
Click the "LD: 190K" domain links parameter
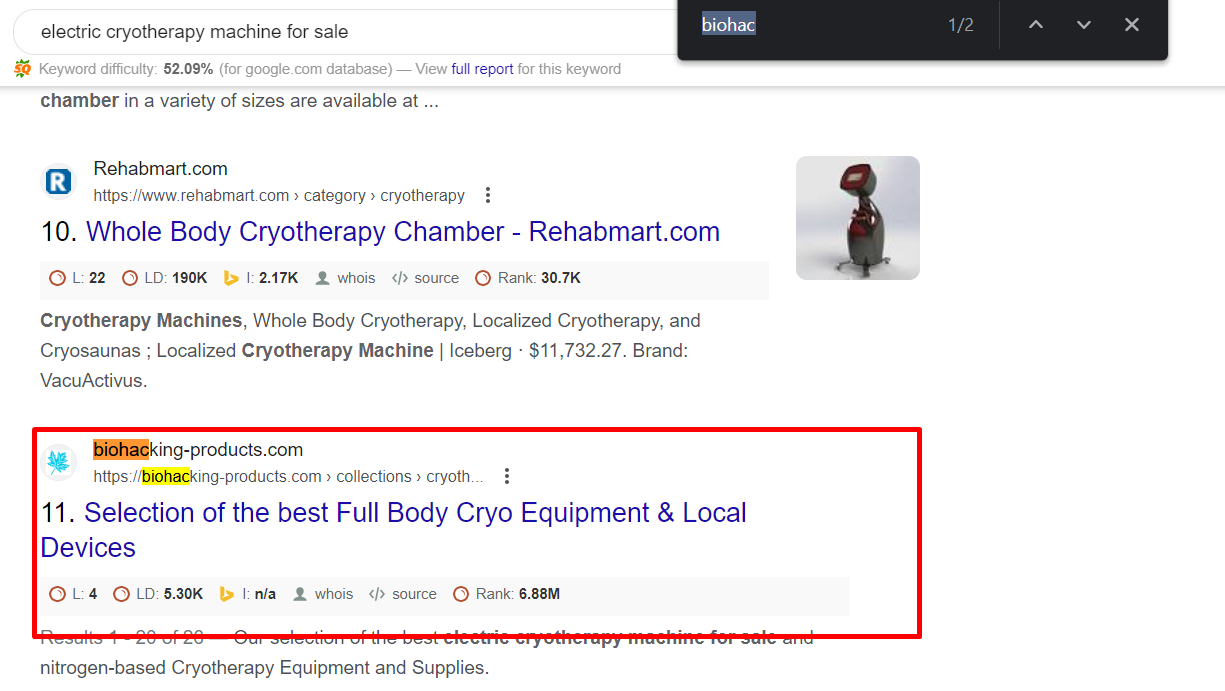pyautogui.click(x=165, y=278)
